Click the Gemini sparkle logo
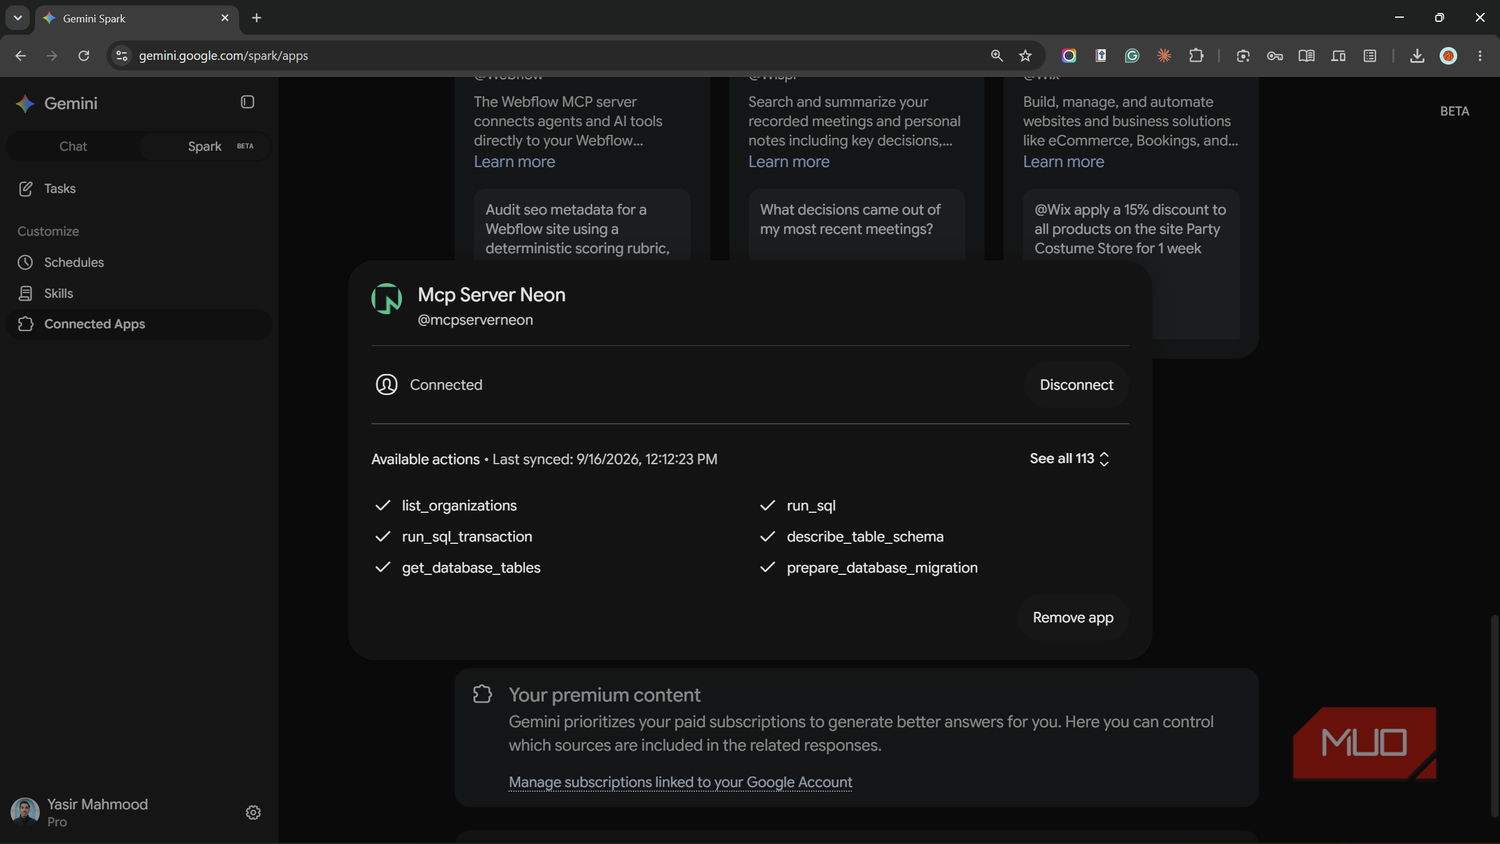The image size is (1500, 844). pyautogui.click(x=26, y=103)
